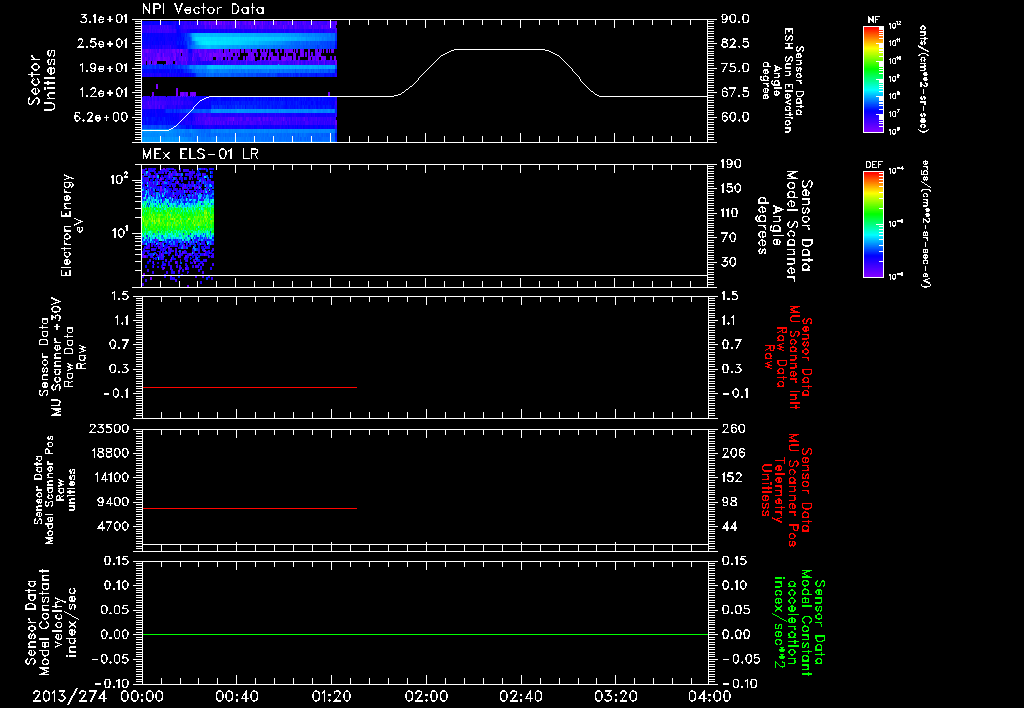1024x708 pixels.
Task: Click the 'Sector Unitless' axis label
Action: coord(42,79)
